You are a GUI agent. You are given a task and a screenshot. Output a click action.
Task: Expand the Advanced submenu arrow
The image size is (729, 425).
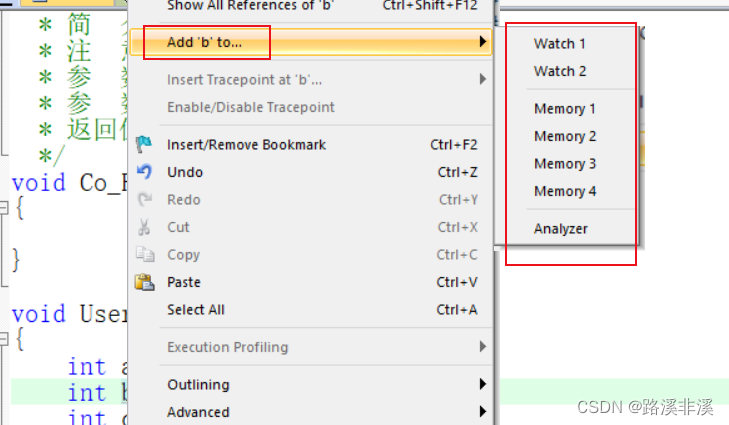tap(483, 412)
